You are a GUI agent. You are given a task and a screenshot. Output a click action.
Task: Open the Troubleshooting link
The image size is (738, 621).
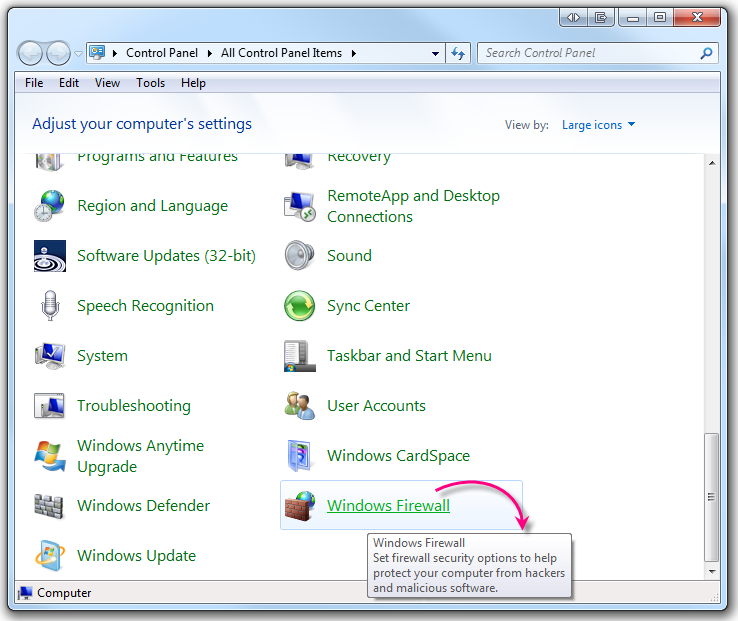133,406
